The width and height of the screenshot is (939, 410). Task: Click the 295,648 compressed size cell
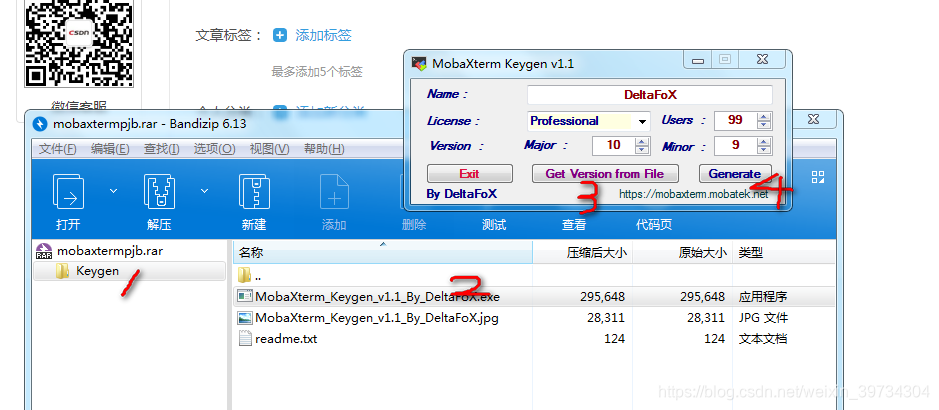[602, 296]
